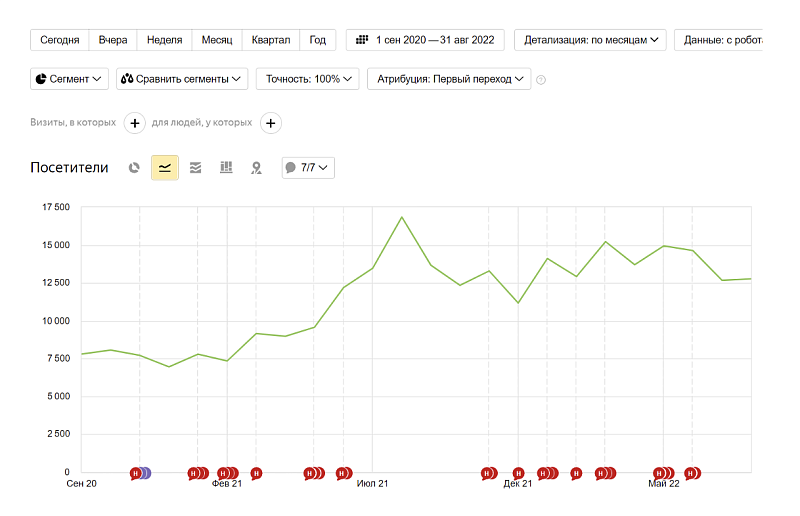Open date range picker 1 сен 2020

[x=425, y=40]
